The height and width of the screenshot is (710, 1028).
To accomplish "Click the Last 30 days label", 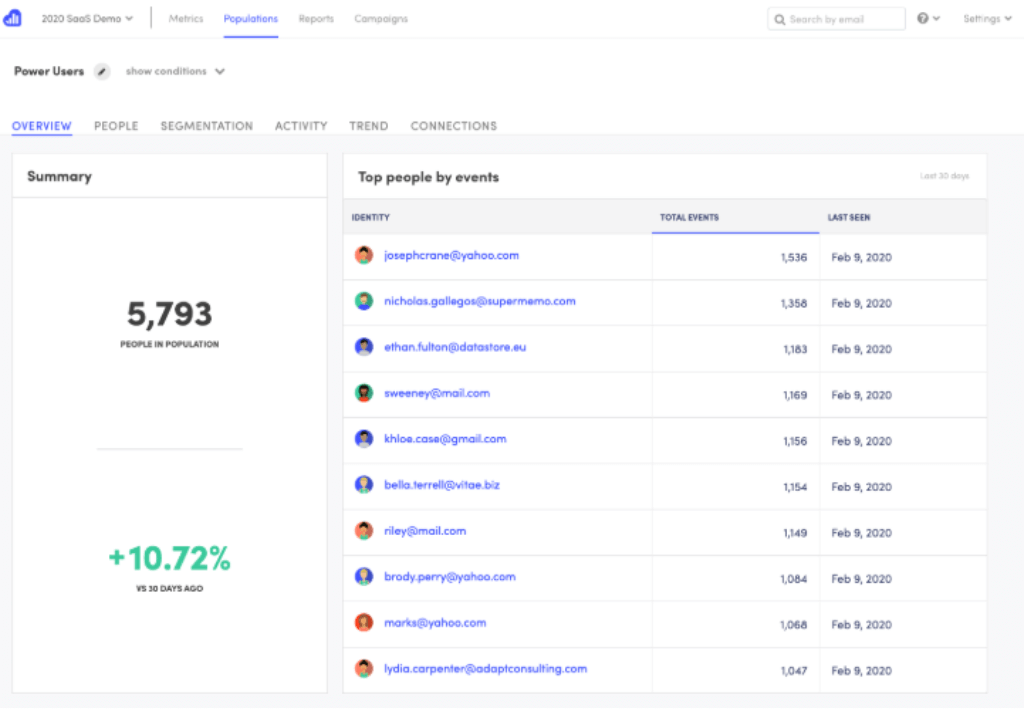I will pos(944,176).
